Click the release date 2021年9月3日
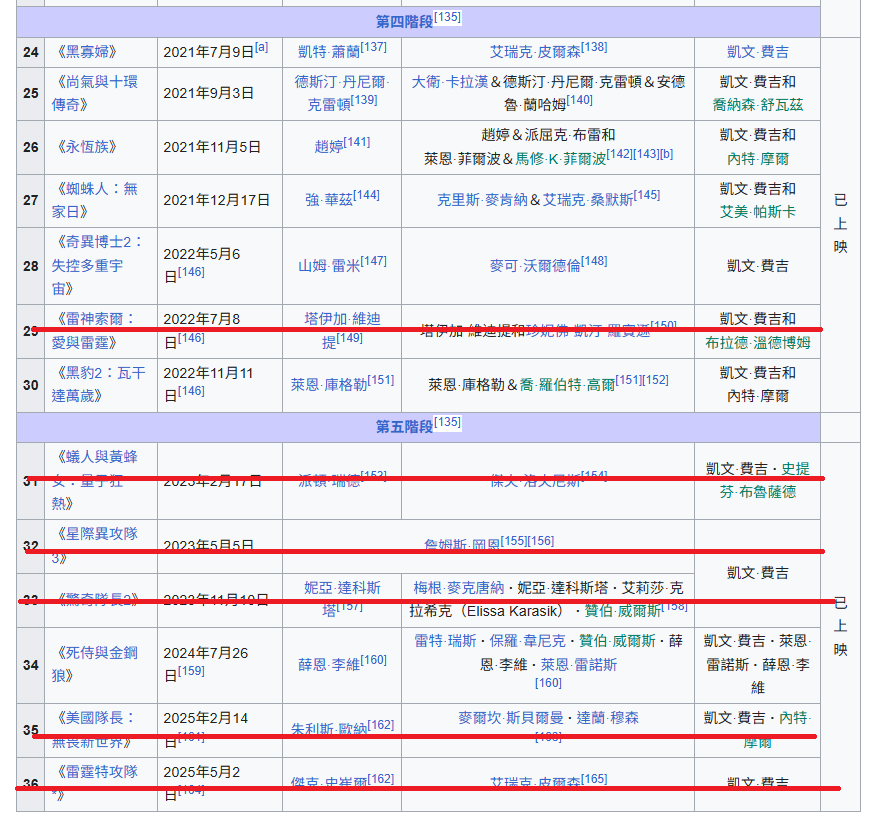The image size is (894, 830). click(209, 93)
